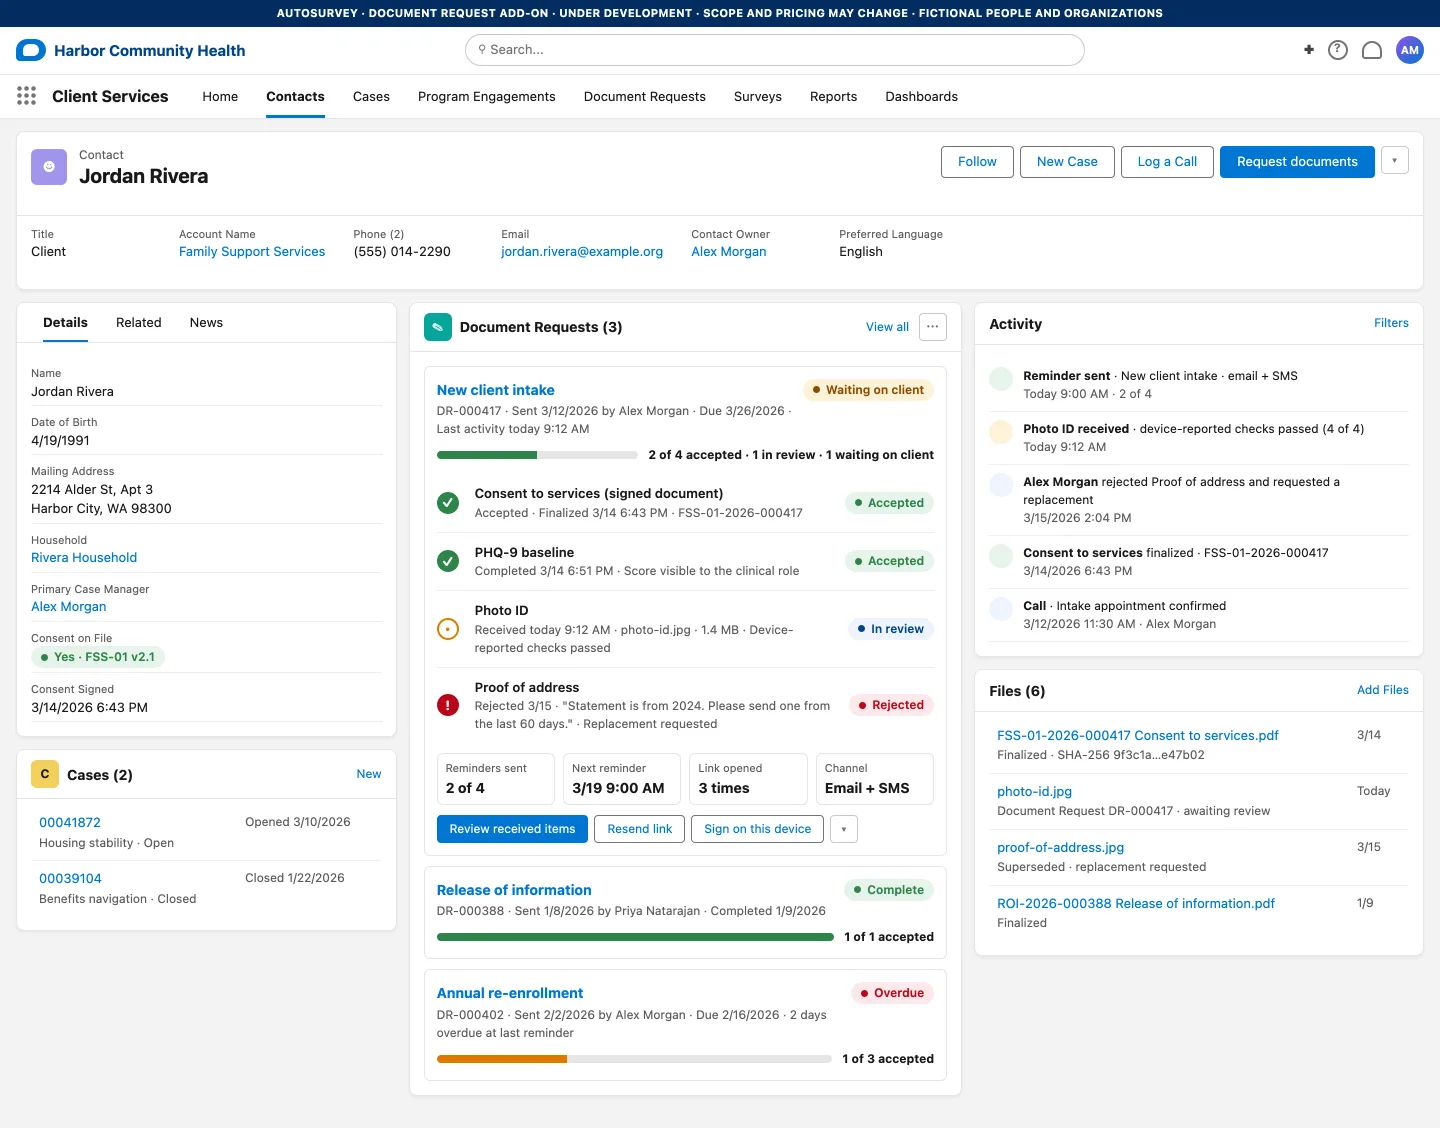Click View all in Document Requests

pyautogui.click(x=887, y=327)
